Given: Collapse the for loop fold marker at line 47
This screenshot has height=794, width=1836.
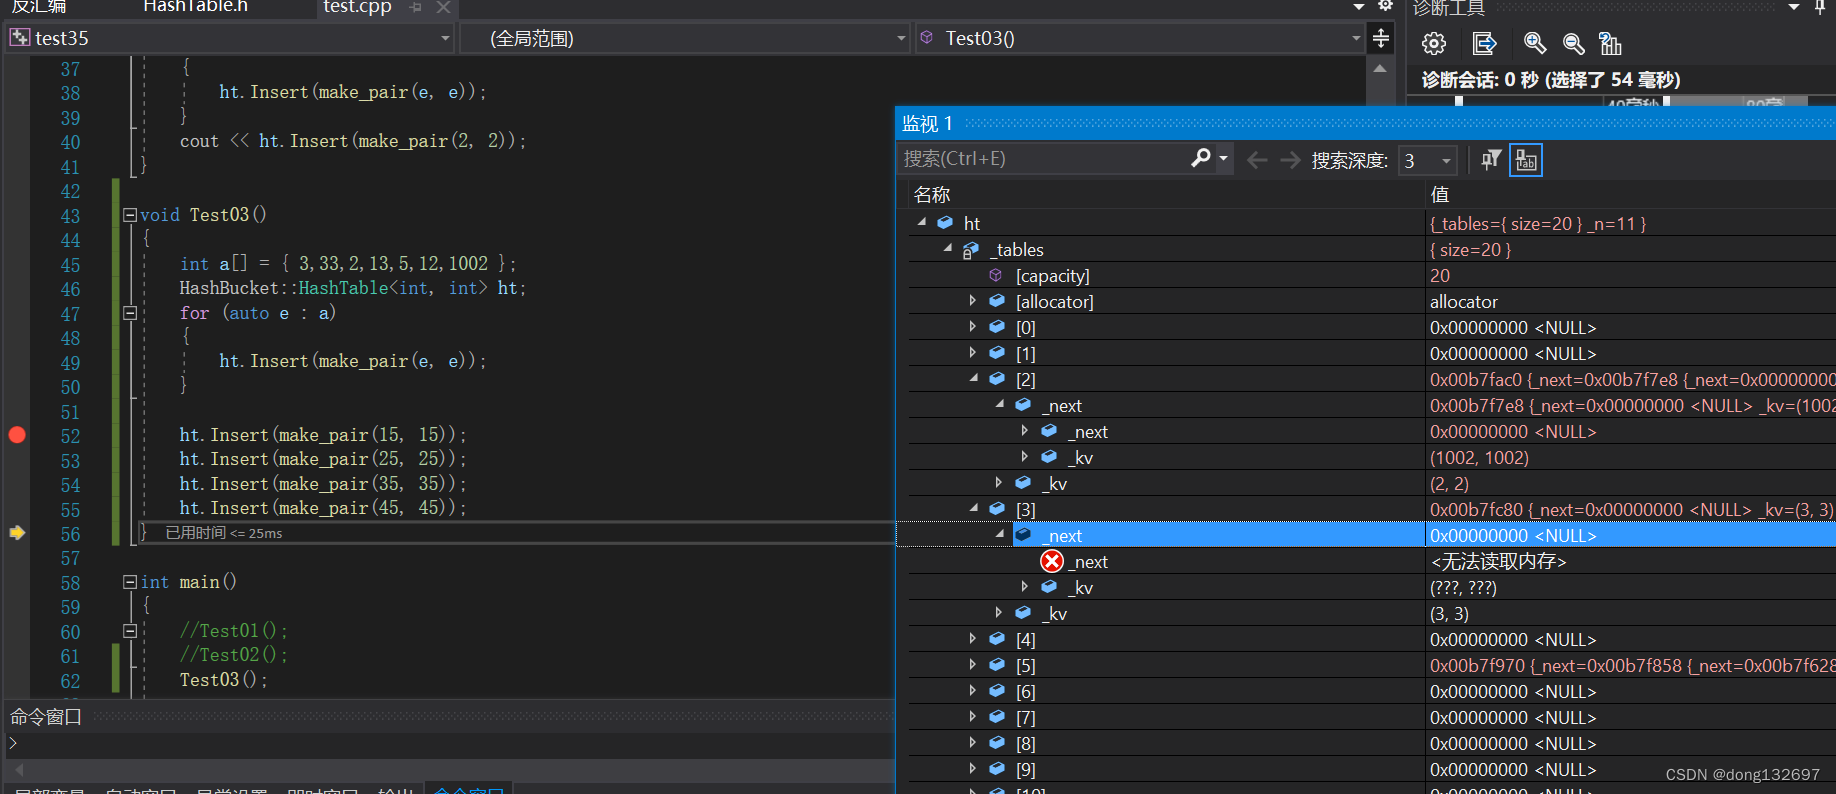Looking at the screenshot, I should pyautogui.click(x=130, y=313).
